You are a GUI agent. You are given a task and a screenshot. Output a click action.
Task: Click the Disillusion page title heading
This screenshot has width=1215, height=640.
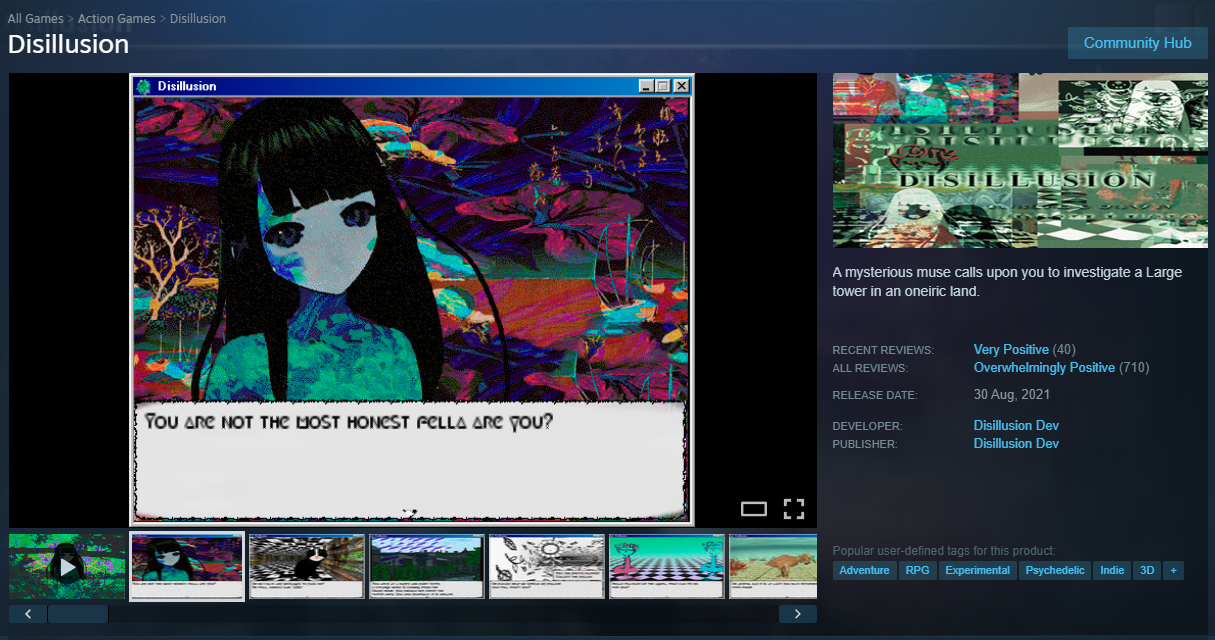coord(68,45)
